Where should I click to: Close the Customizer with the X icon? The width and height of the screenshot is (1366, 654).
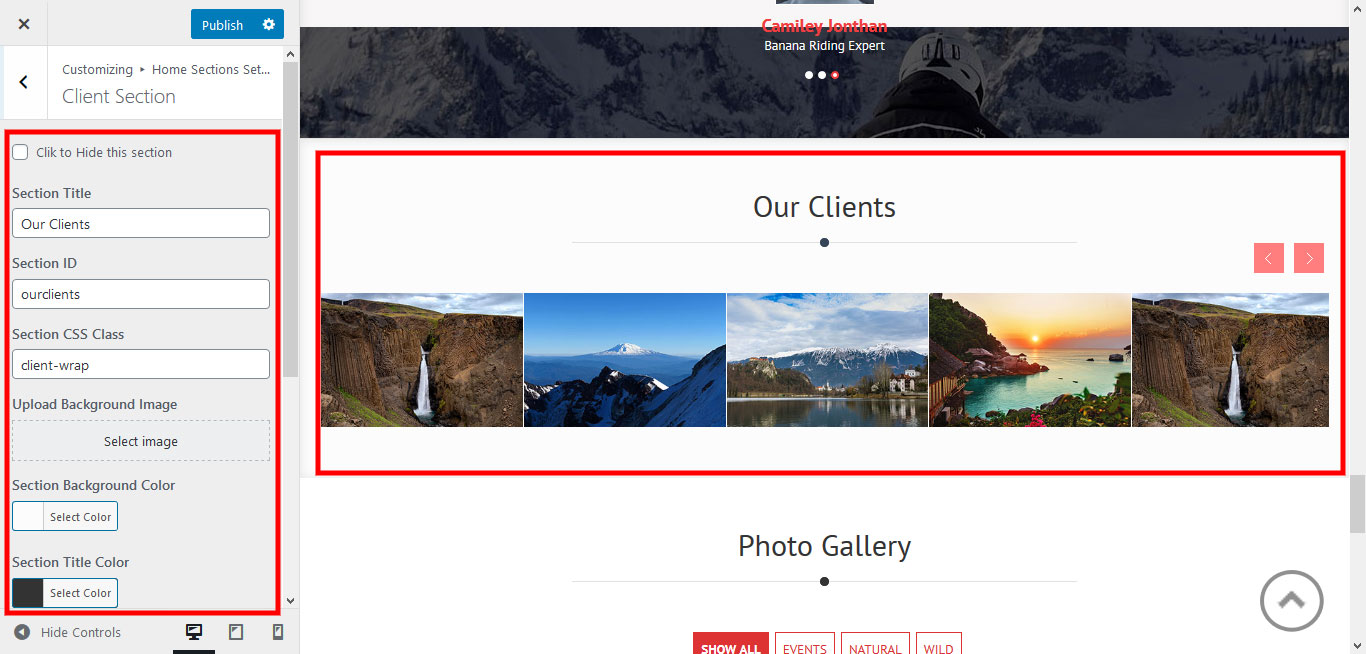24,24
